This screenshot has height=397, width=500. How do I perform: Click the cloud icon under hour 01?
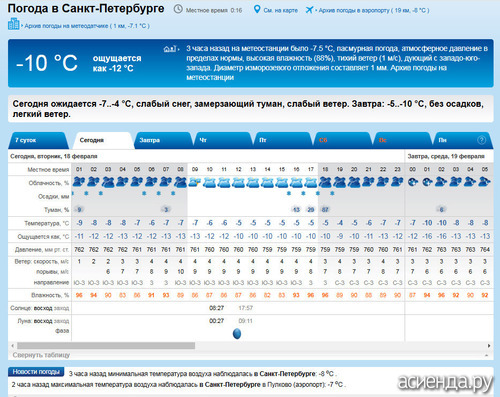point(79,182)
